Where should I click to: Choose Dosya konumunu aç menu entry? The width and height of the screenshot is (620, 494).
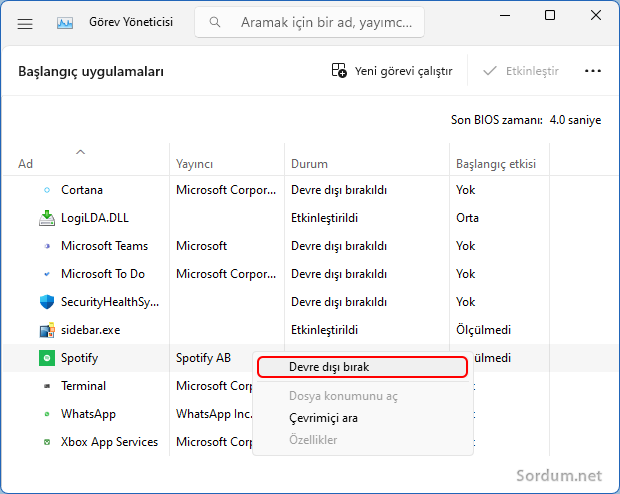click(x=343, y=396)
